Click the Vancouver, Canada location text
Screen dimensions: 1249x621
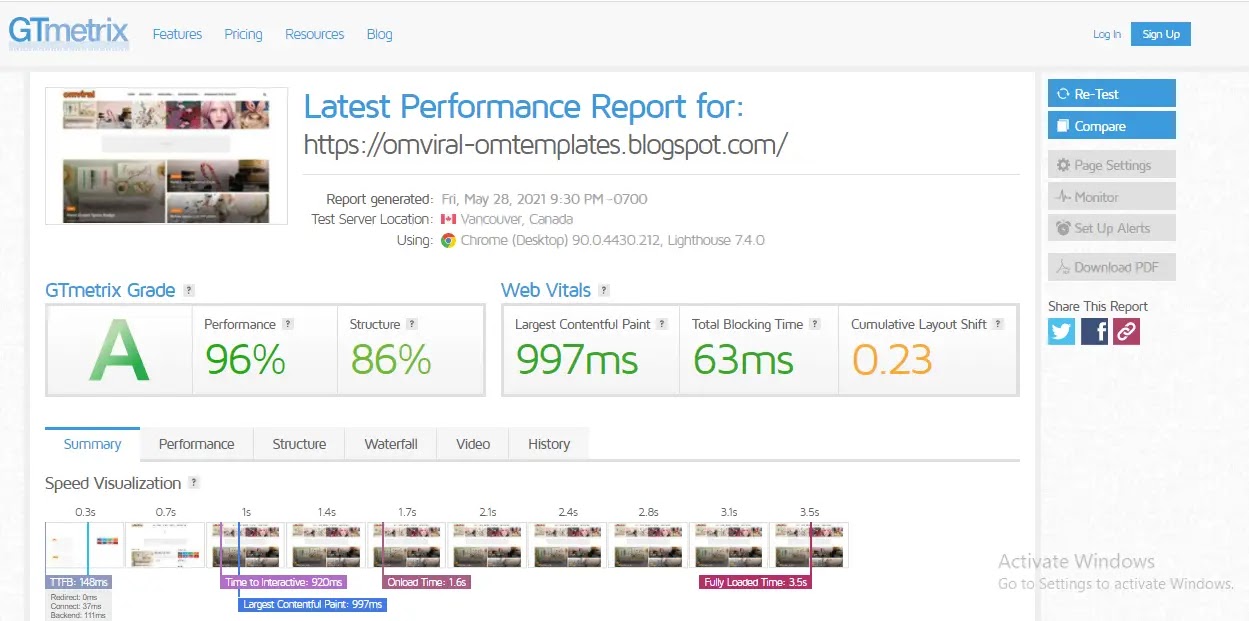(517, 219)
